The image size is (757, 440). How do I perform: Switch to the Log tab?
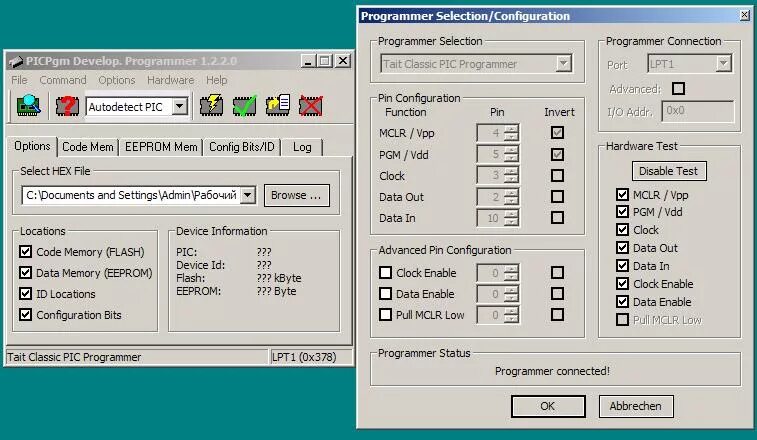(302, 147)
